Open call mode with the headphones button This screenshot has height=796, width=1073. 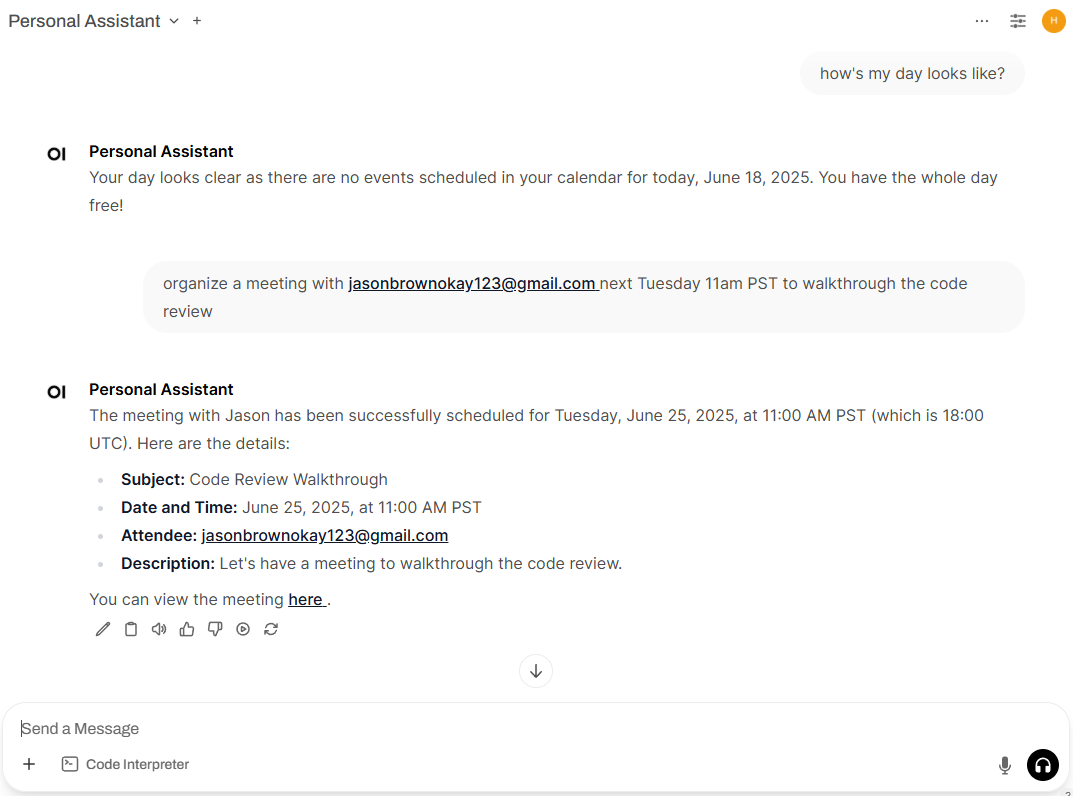pyautogui.click(x=1042, y=765)
